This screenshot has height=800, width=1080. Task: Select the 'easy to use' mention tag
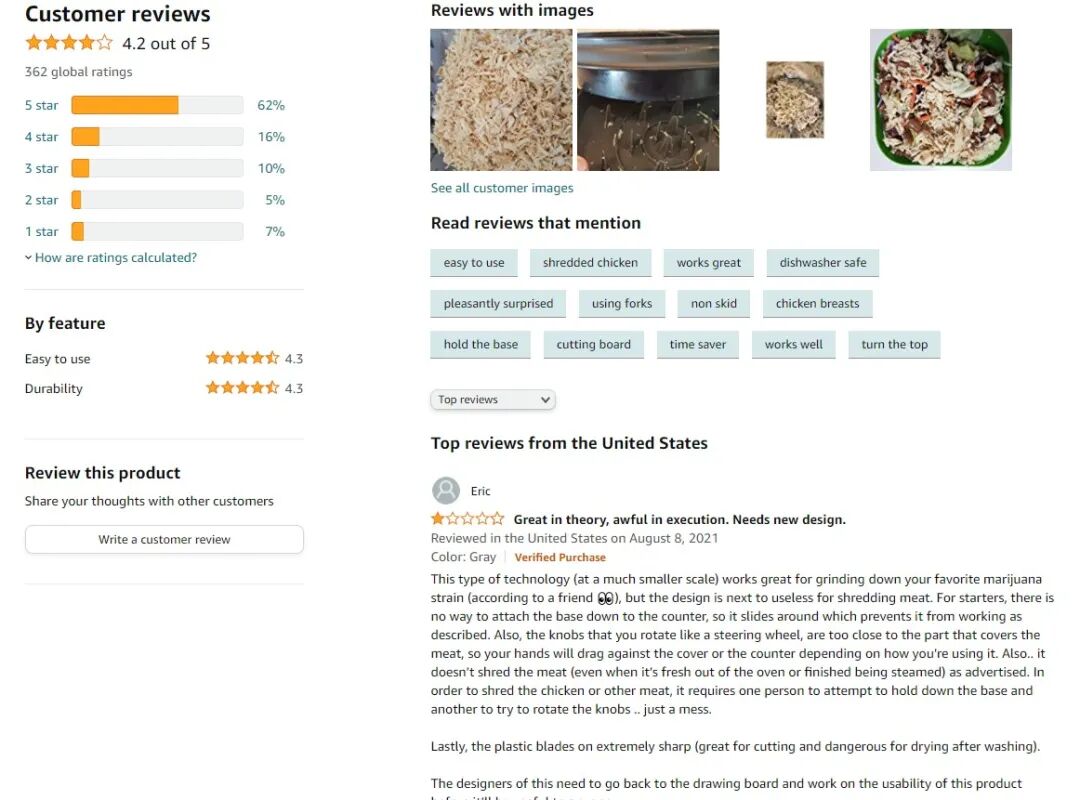point(474,263)
